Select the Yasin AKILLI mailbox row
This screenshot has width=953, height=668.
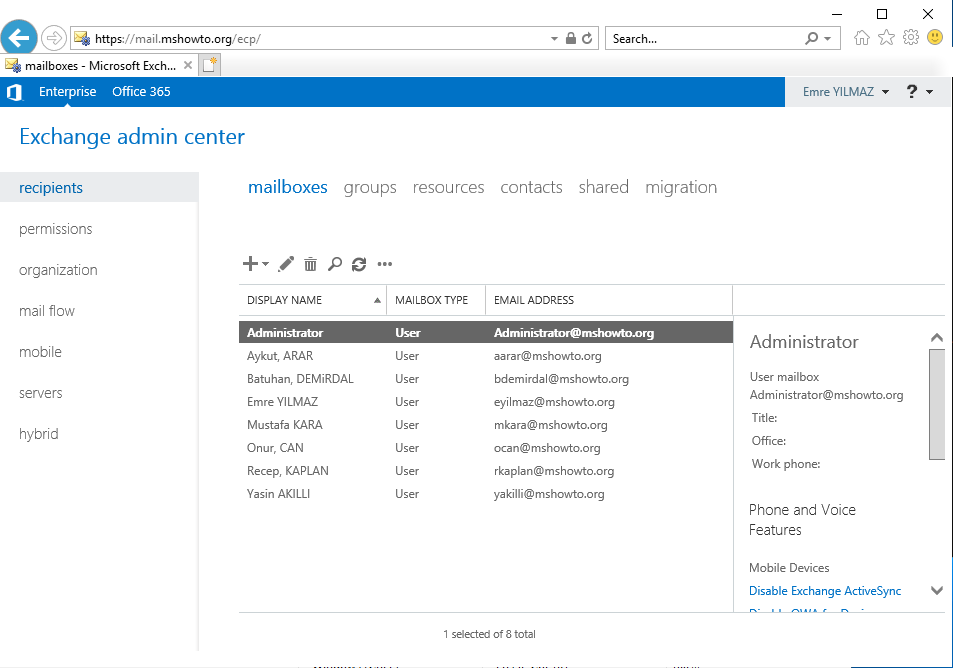click(486, 494)
